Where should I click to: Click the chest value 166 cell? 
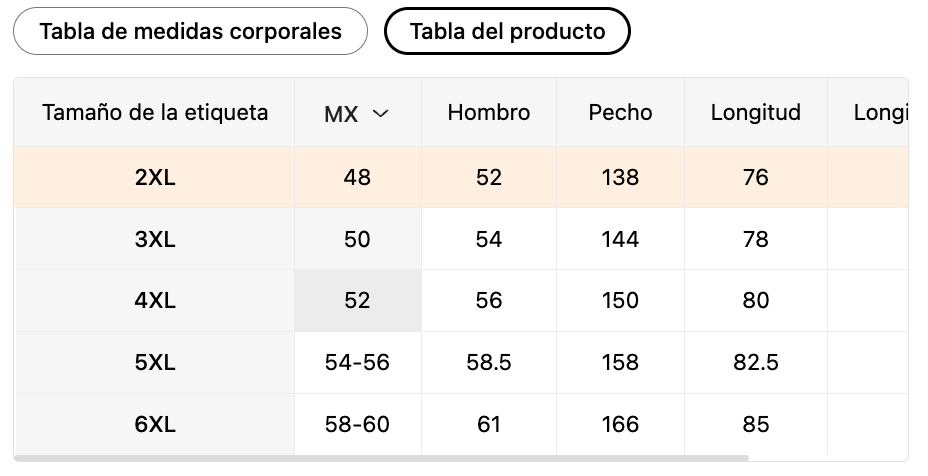[620, 425]
